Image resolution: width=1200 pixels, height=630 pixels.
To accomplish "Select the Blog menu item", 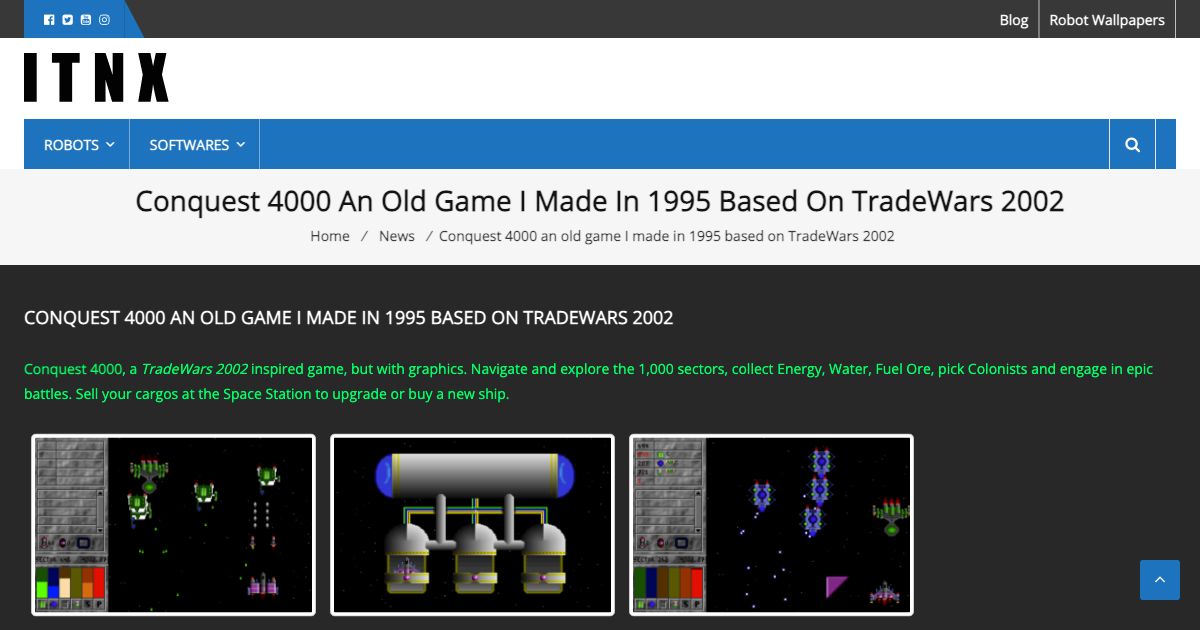I will point(1013,19).
